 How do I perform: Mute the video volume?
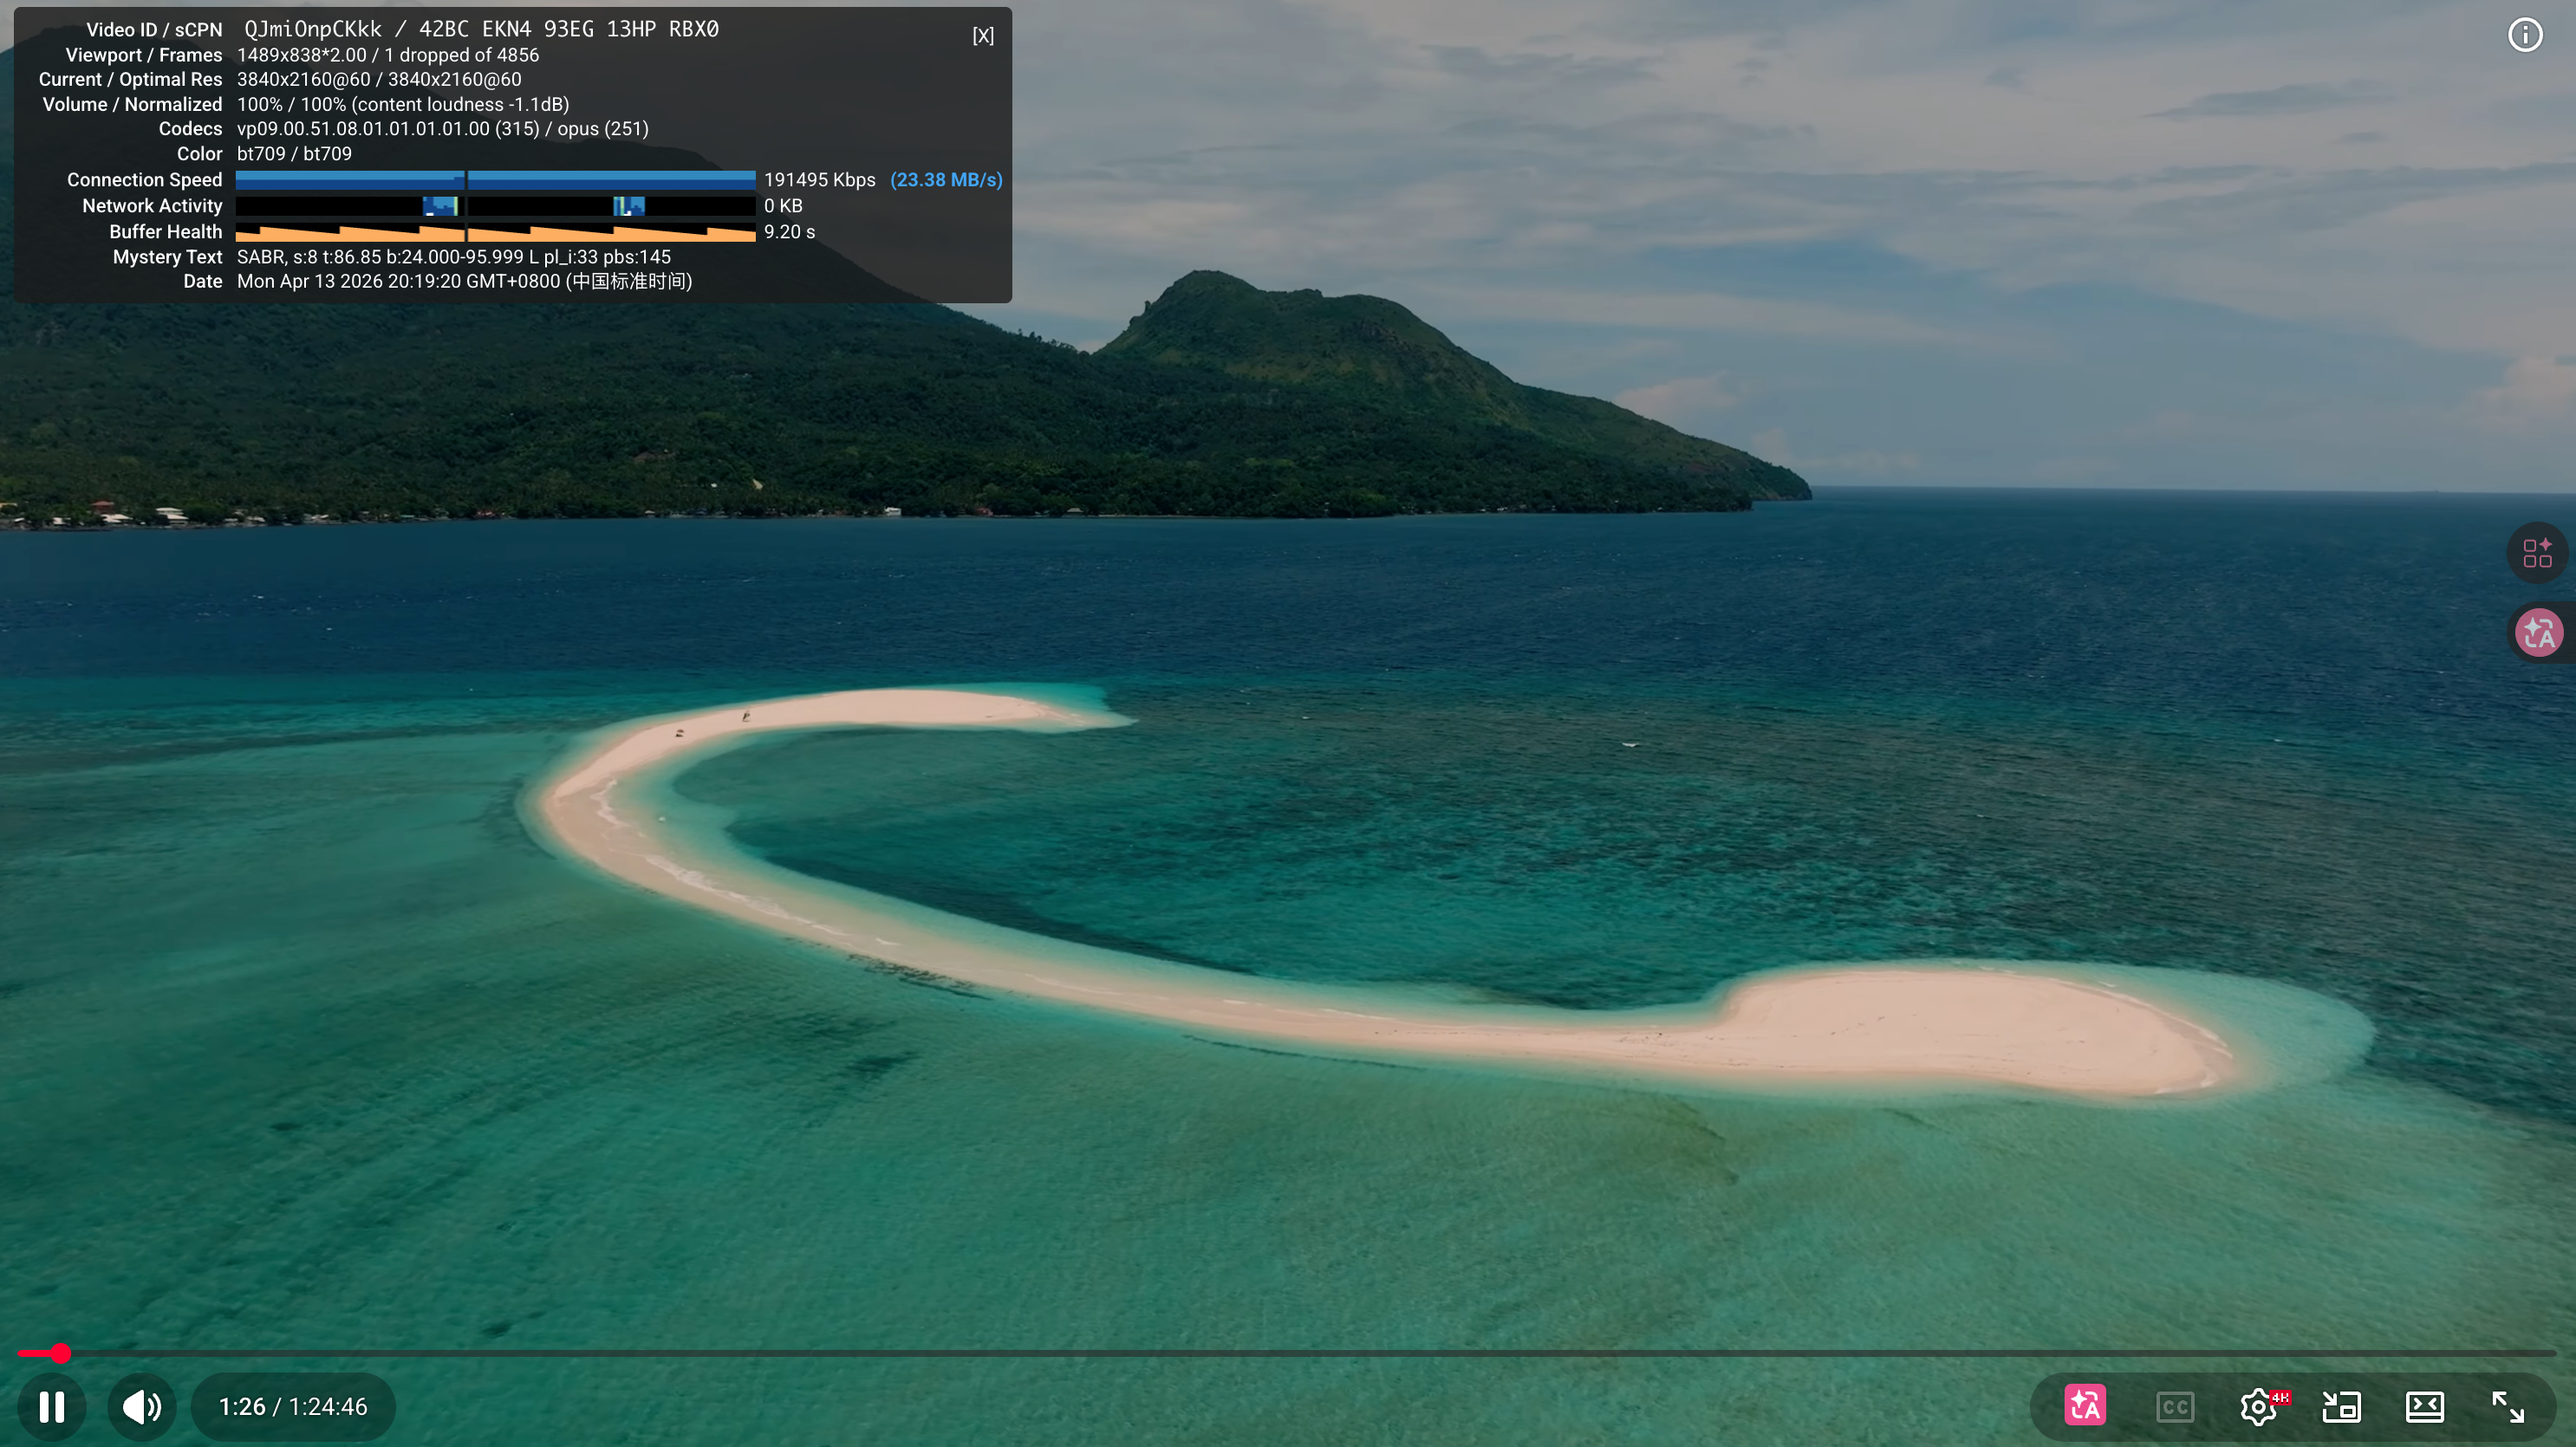(142, 1406)
